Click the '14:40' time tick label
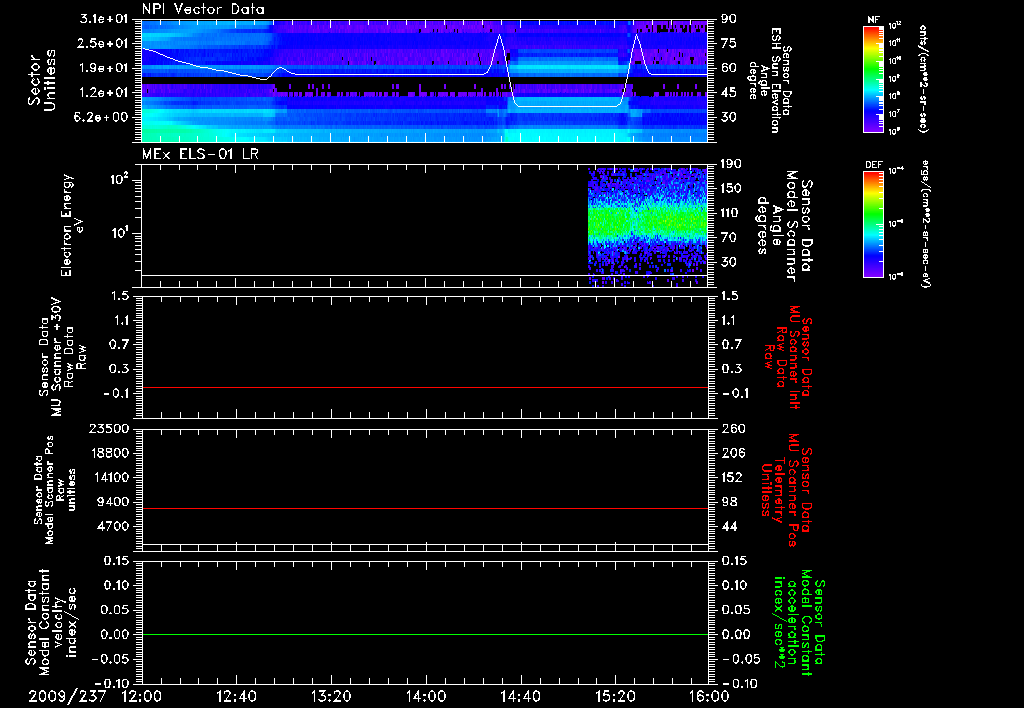Screen dimensions: 1024x708 click(x=520, y=696)
